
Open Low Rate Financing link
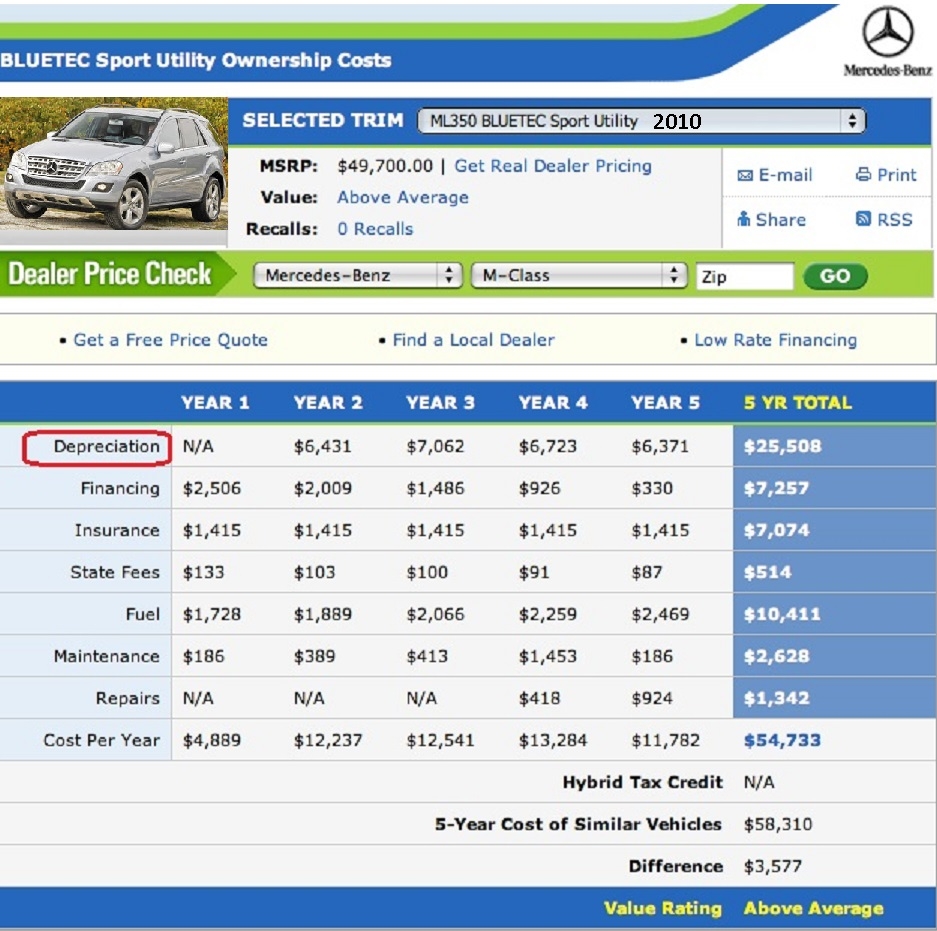776,340
